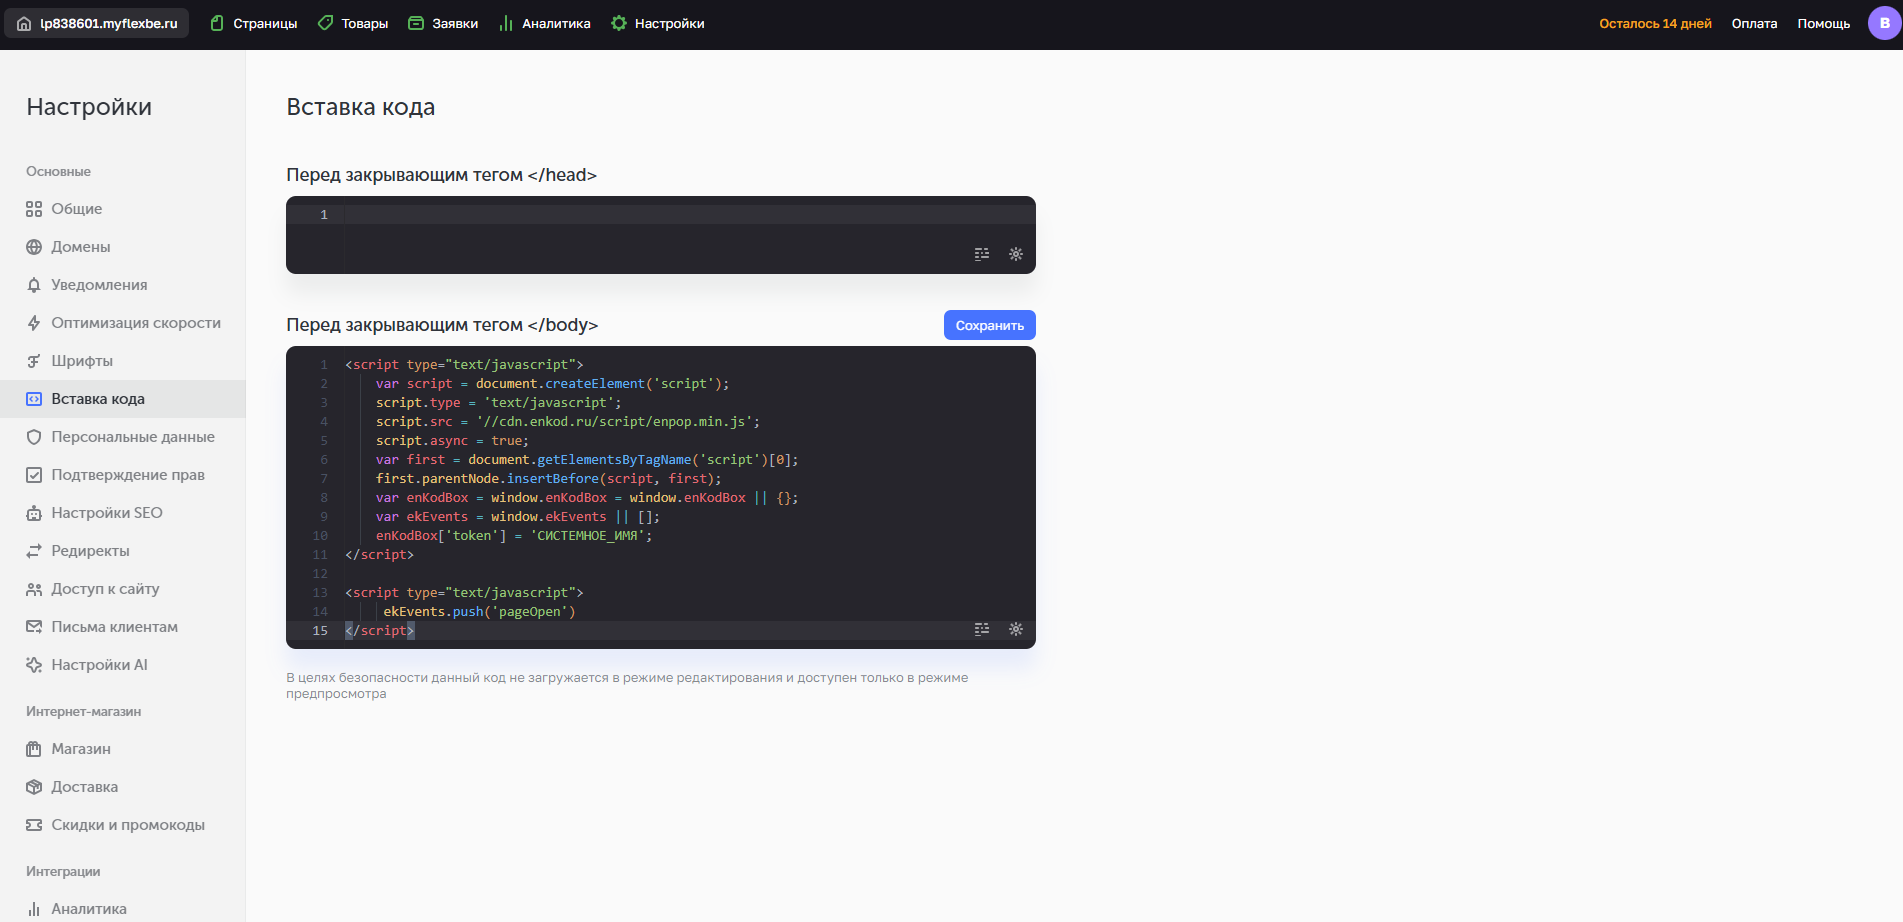Click the Настройки SEO robot icon
This screenshot has width=1903, height=922.
click(x=34, y=513)
